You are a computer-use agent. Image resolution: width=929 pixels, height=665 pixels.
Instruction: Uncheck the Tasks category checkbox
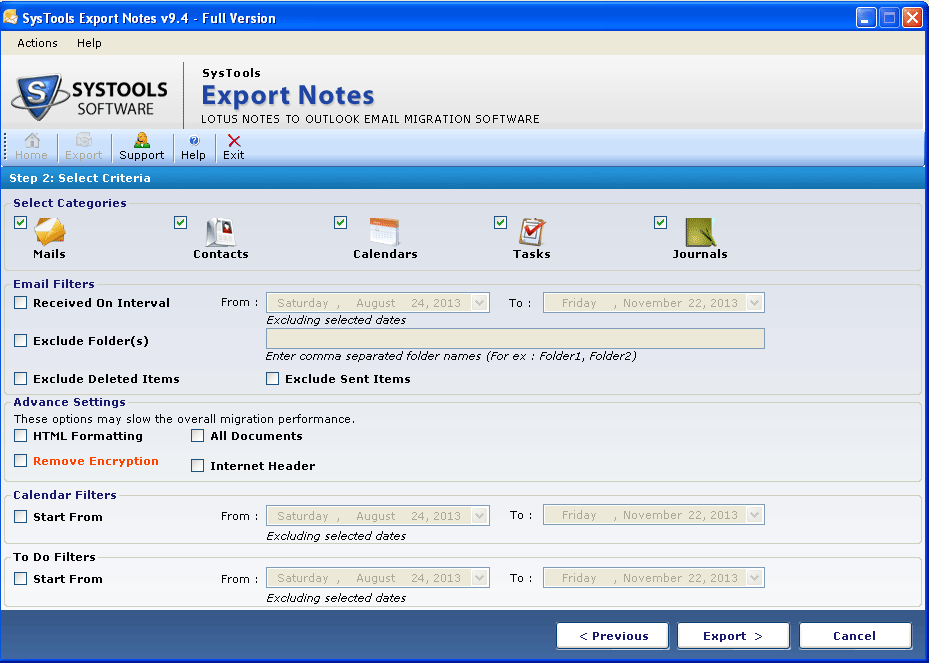(501, 222)
